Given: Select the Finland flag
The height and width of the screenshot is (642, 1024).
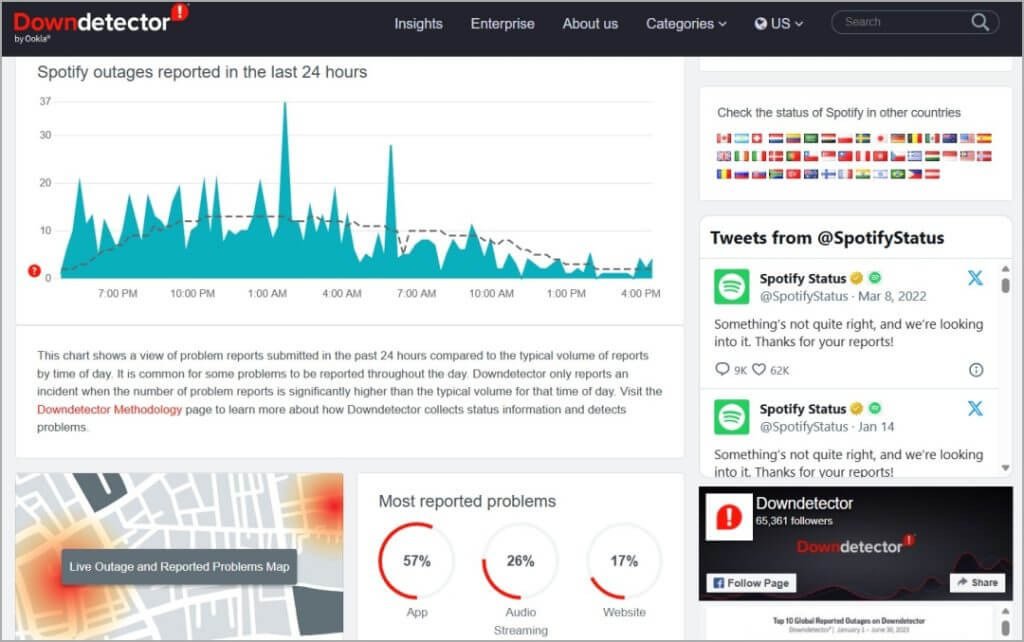Looking at the screenshot, I should pyautogui.click(x=828, y=174).
